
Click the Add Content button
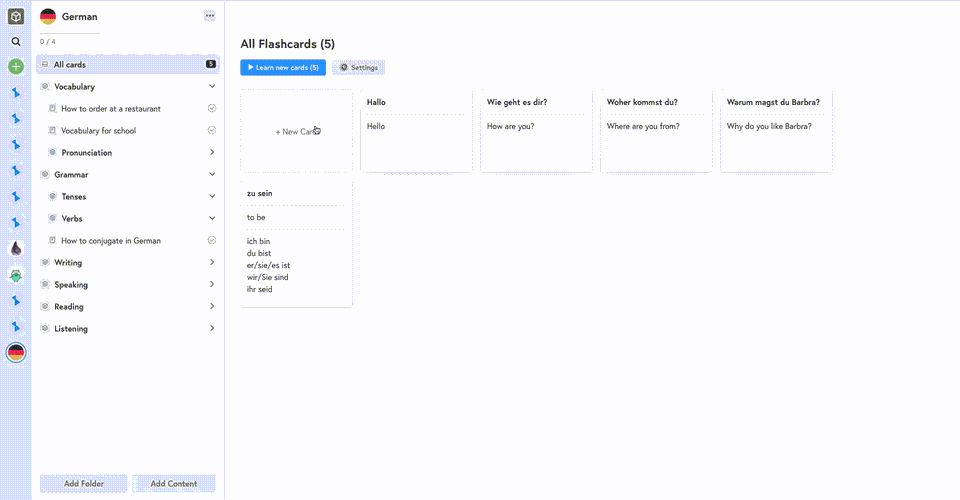[x=174, y=483]
